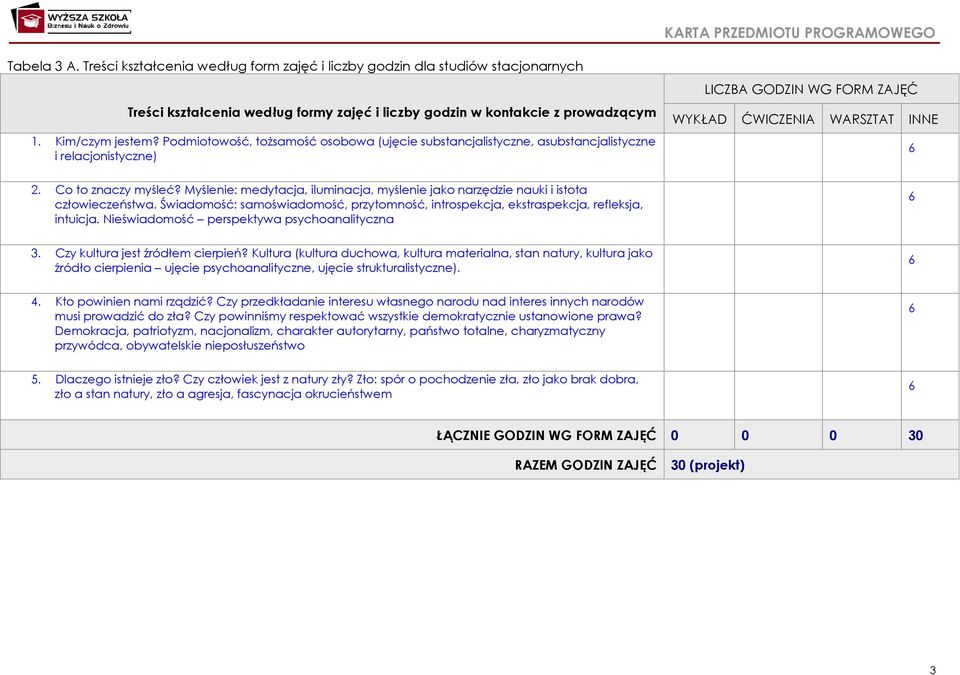Click the ĆWICZENIA column header
This screenshot has height=675, width=960.
[778, 119]
